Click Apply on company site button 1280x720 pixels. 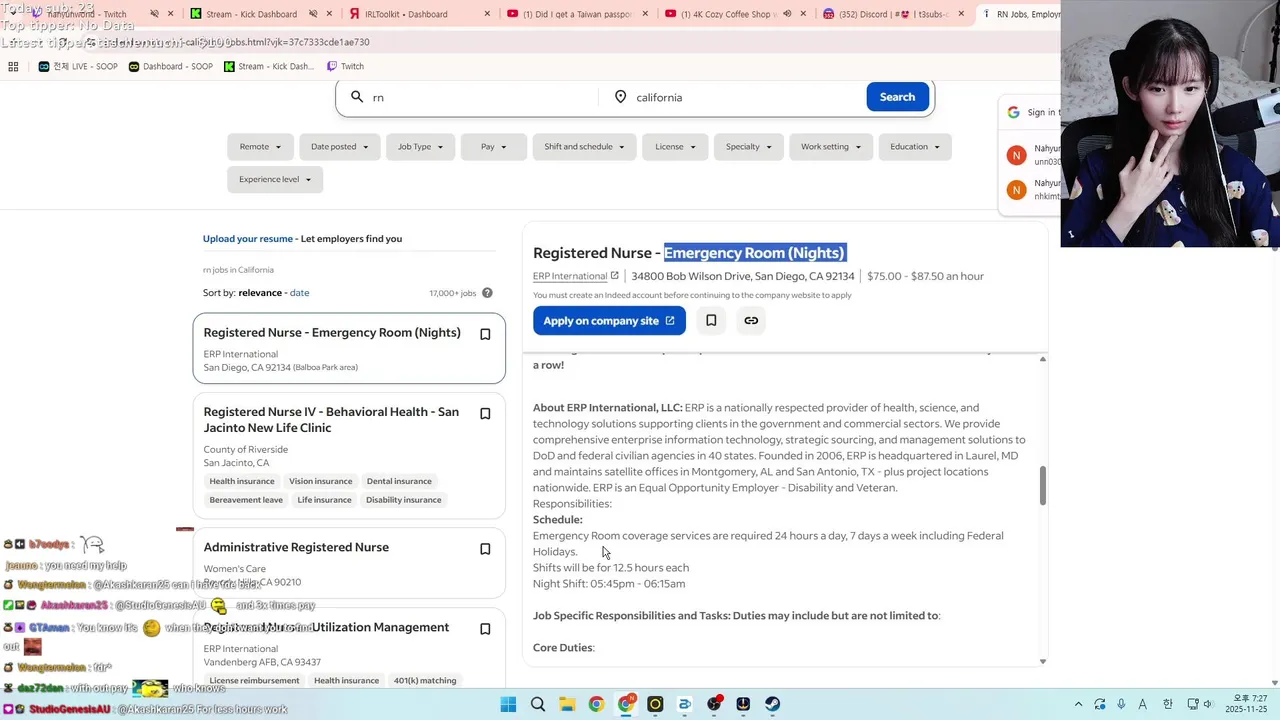coord(609,320)
